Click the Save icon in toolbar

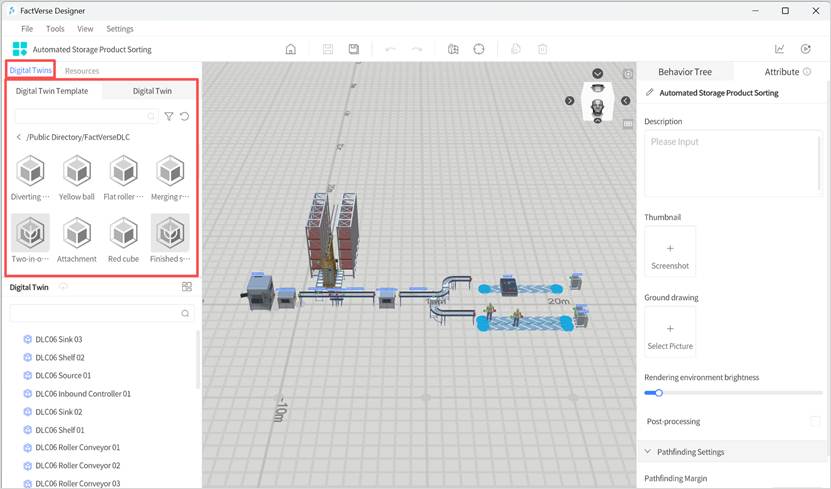pos(354,49)
